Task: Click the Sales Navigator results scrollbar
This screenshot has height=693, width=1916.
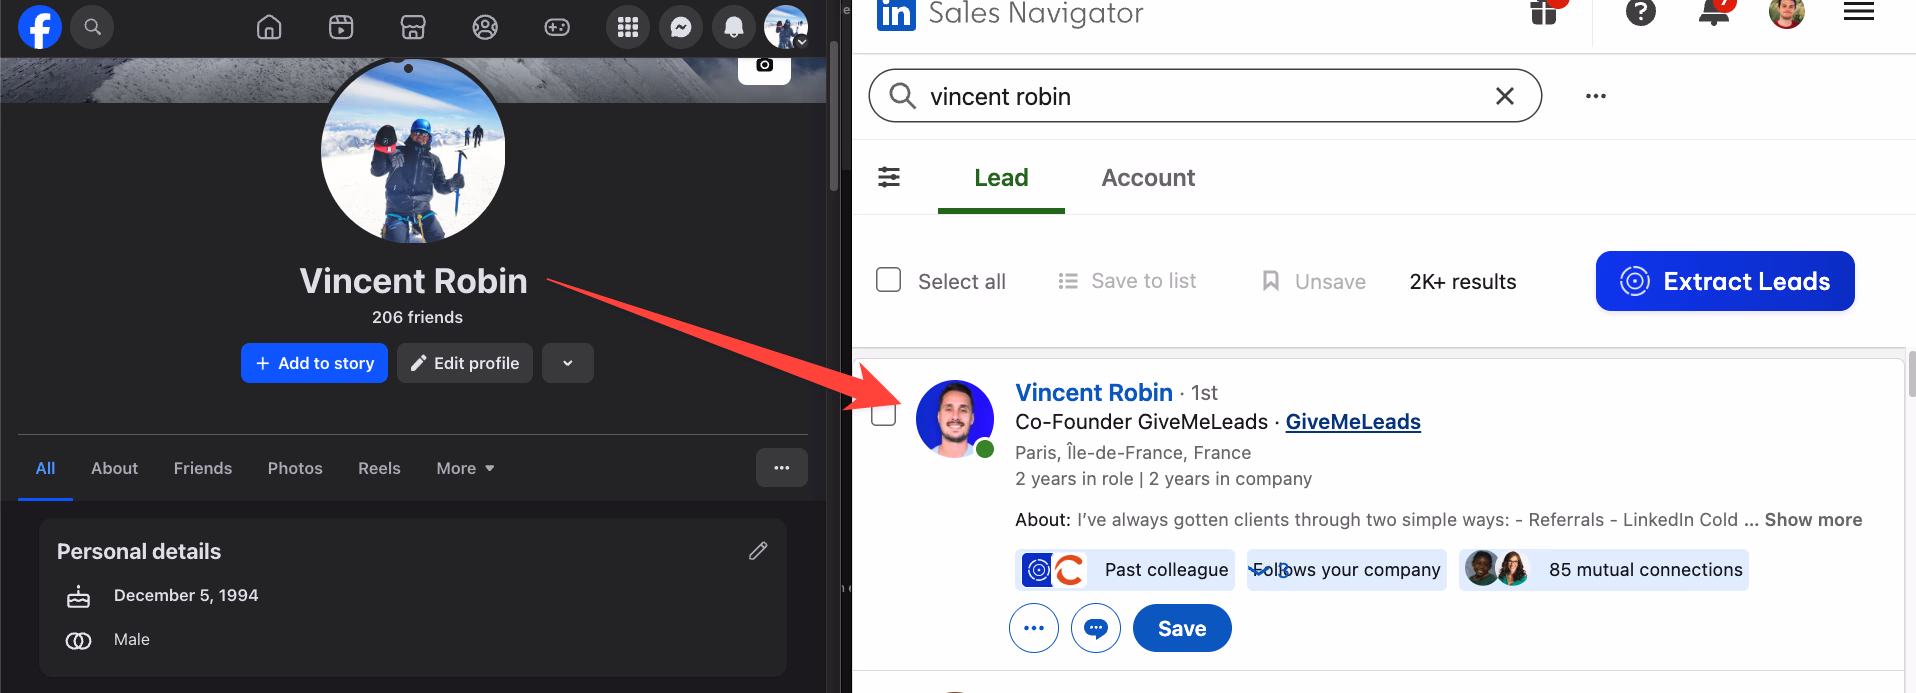Action: tap(1911, 373)
